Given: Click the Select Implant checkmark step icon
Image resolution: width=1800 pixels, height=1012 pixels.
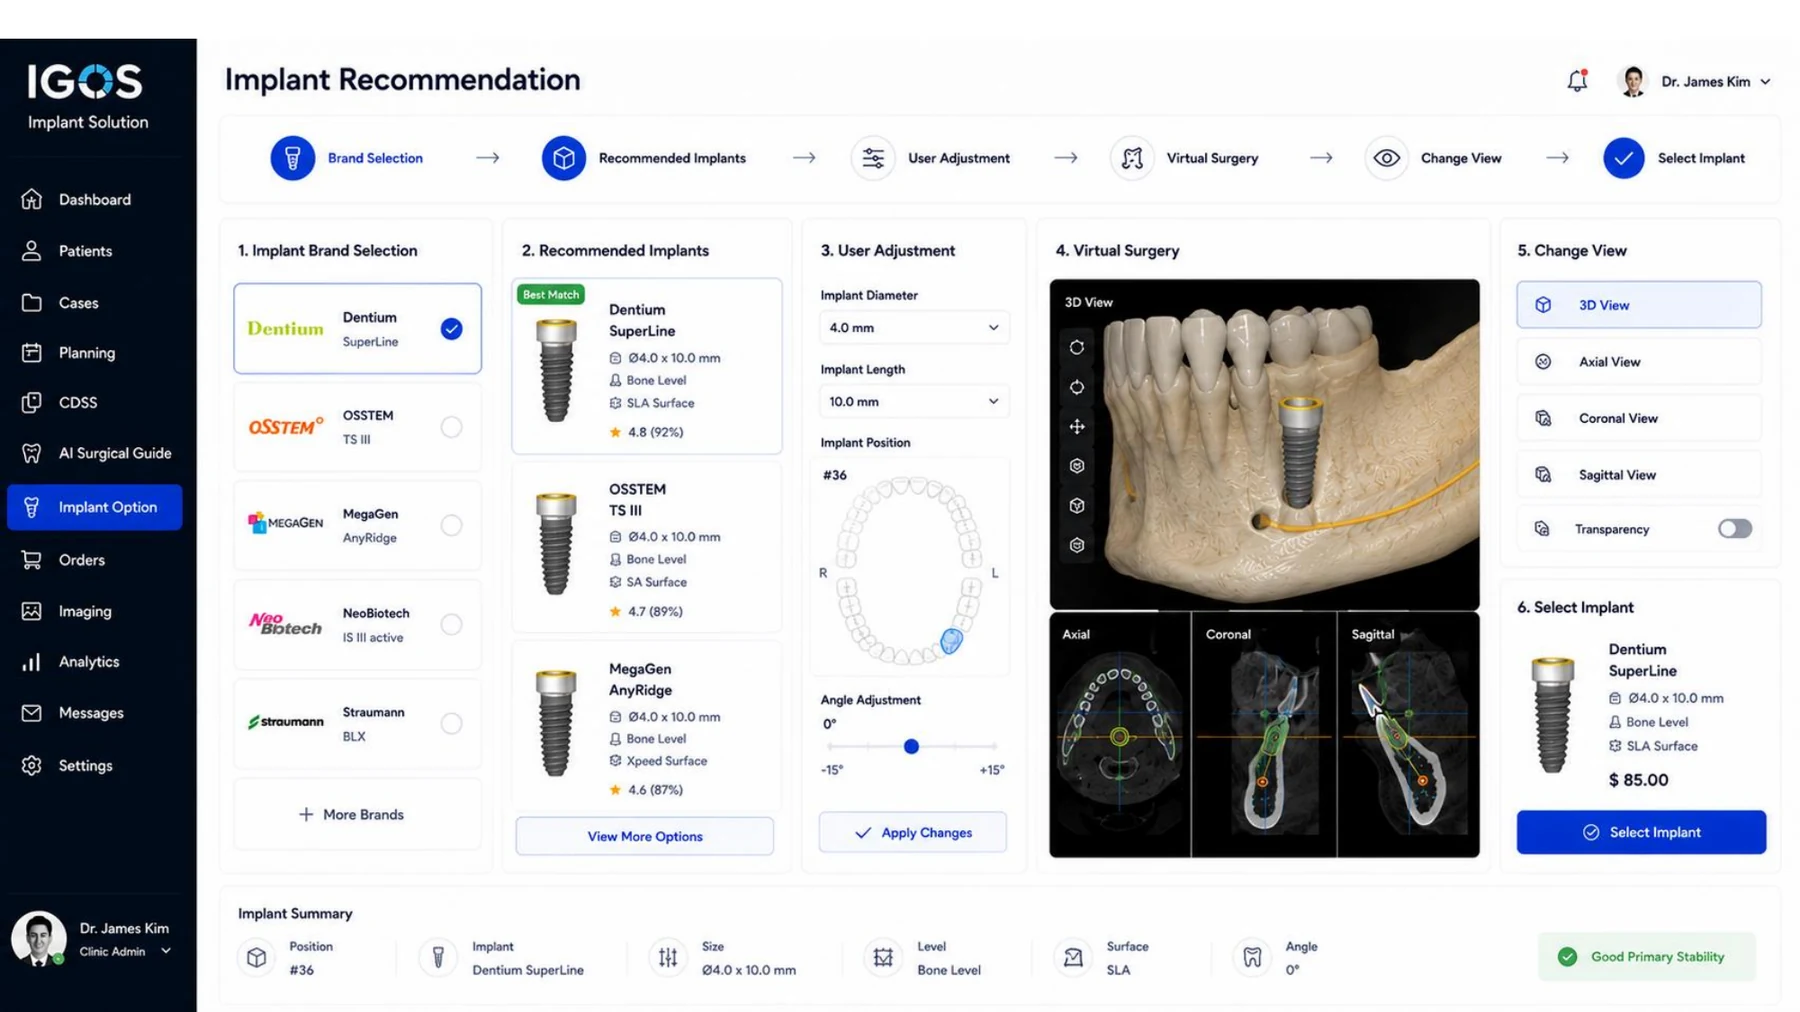Looking at the screenshot, I should click(x=1624, y=158).
